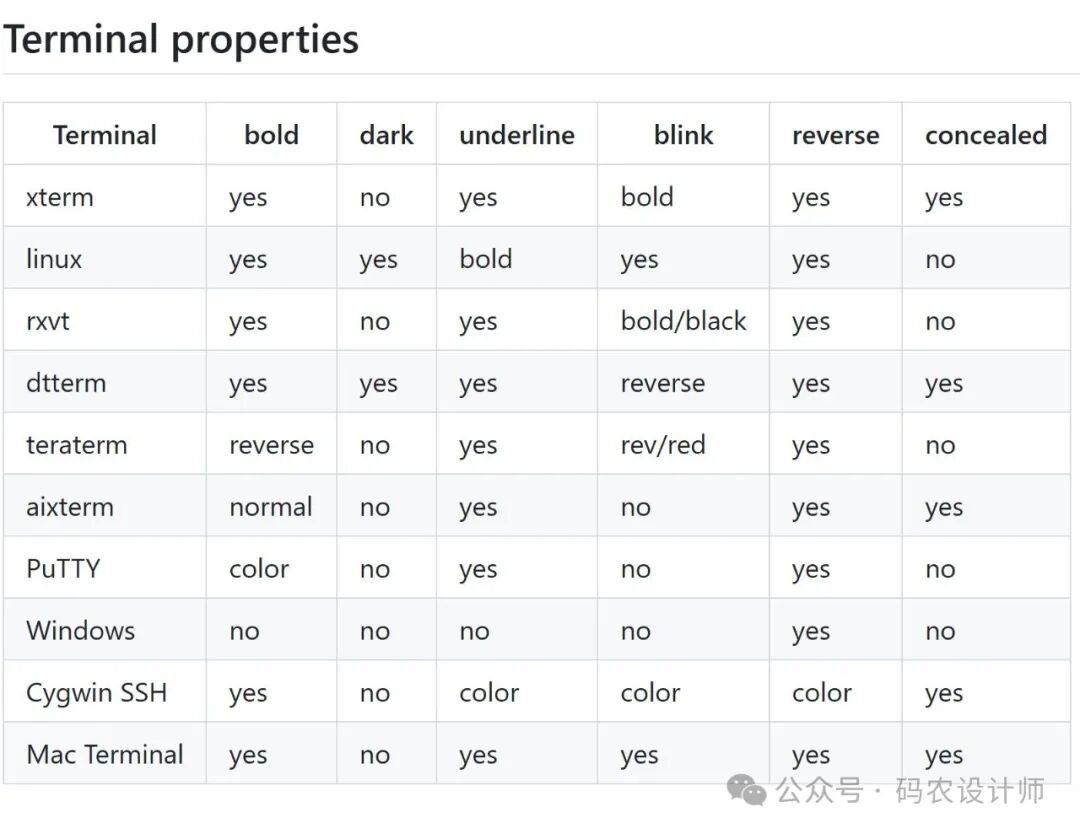This screenshot has height=834, width=1080.
Task: Select the "Cygwin SSH" row label
Action: [96, 693]
